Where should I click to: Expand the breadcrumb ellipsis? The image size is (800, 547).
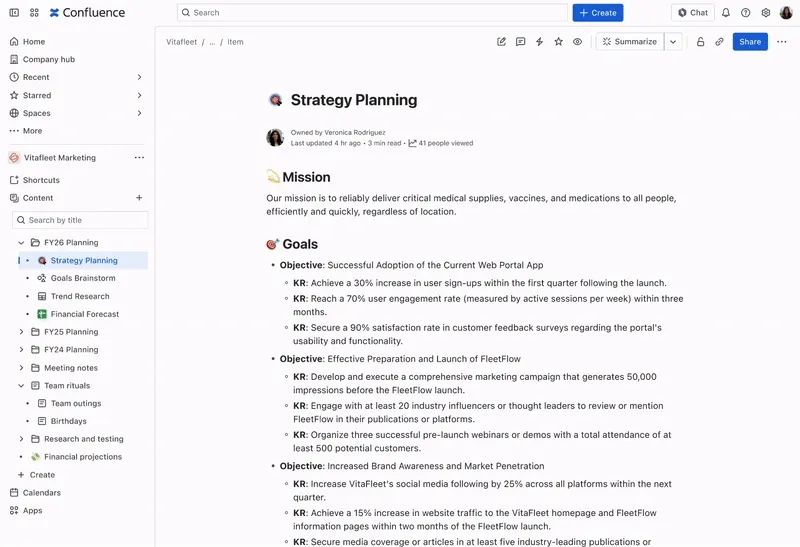coord(212,42)
